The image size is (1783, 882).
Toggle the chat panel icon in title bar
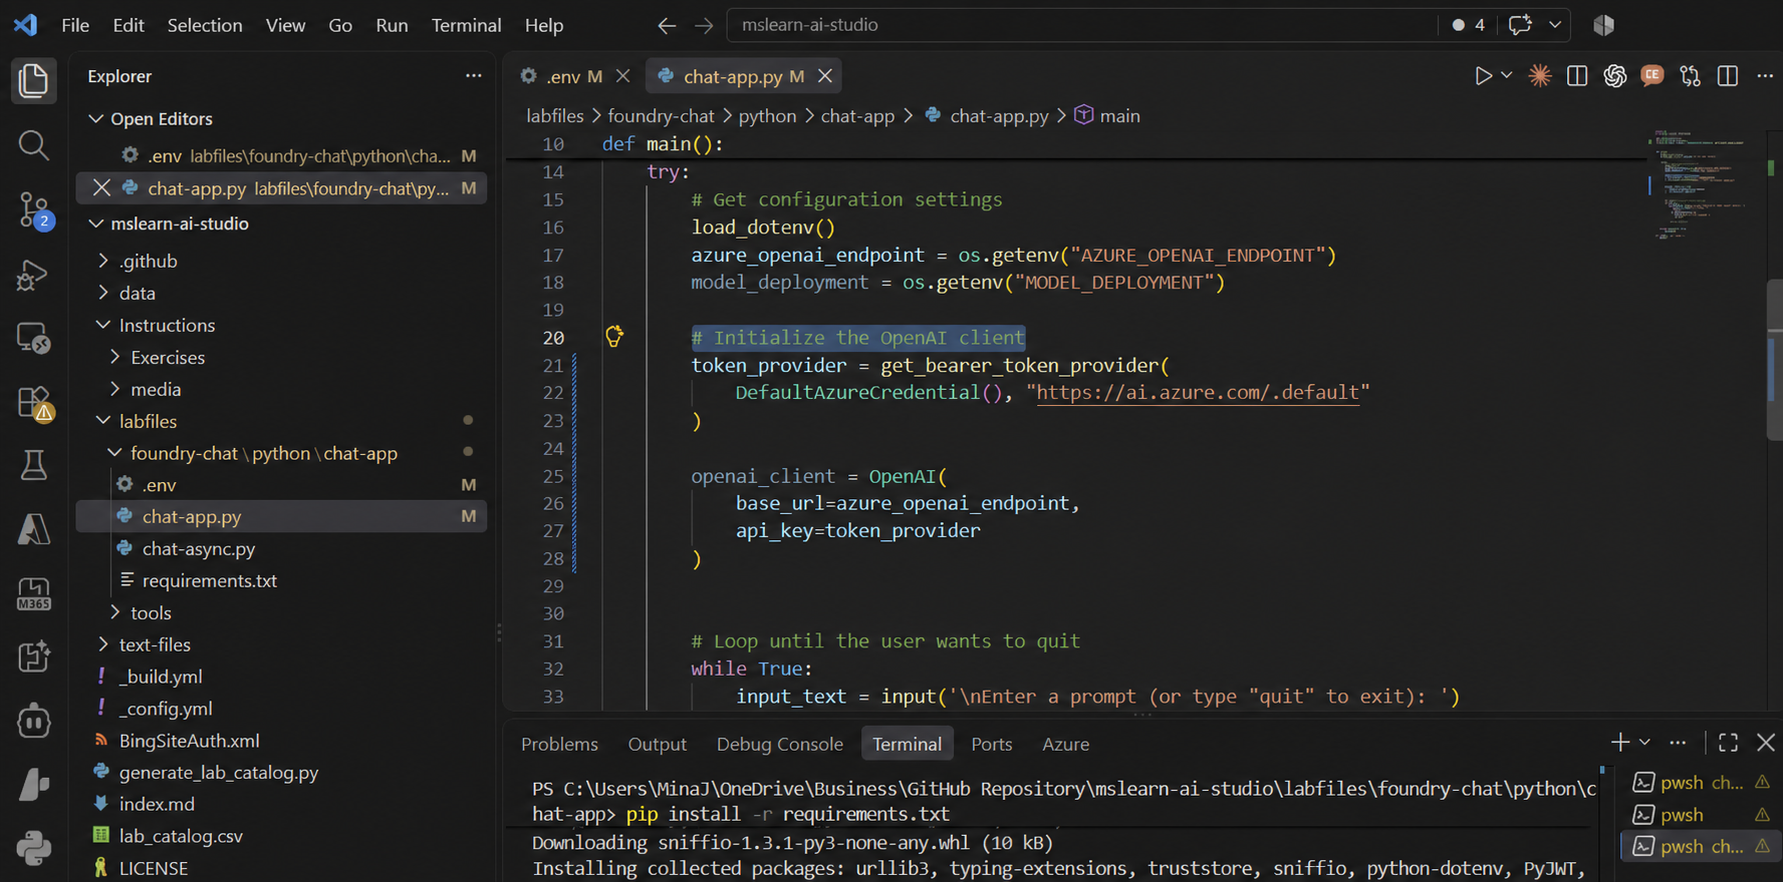[1520, 25]
